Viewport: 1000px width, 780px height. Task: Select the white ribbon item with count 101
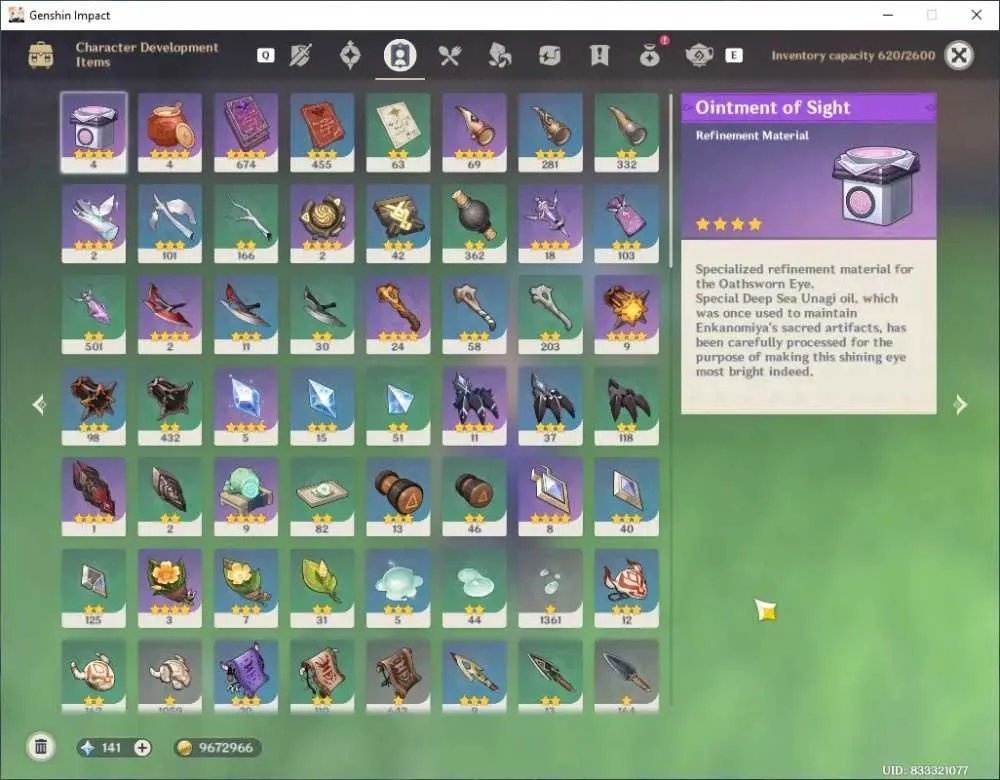(x=170, y=223)
